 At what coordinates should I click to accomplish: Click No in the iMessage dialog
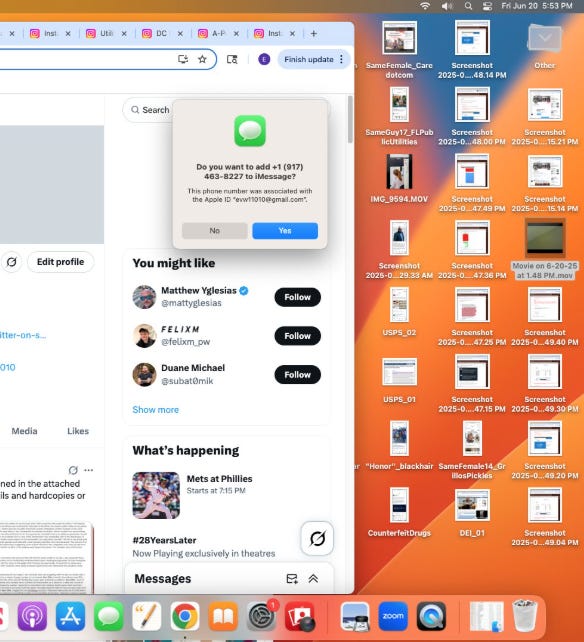point(215,231)
